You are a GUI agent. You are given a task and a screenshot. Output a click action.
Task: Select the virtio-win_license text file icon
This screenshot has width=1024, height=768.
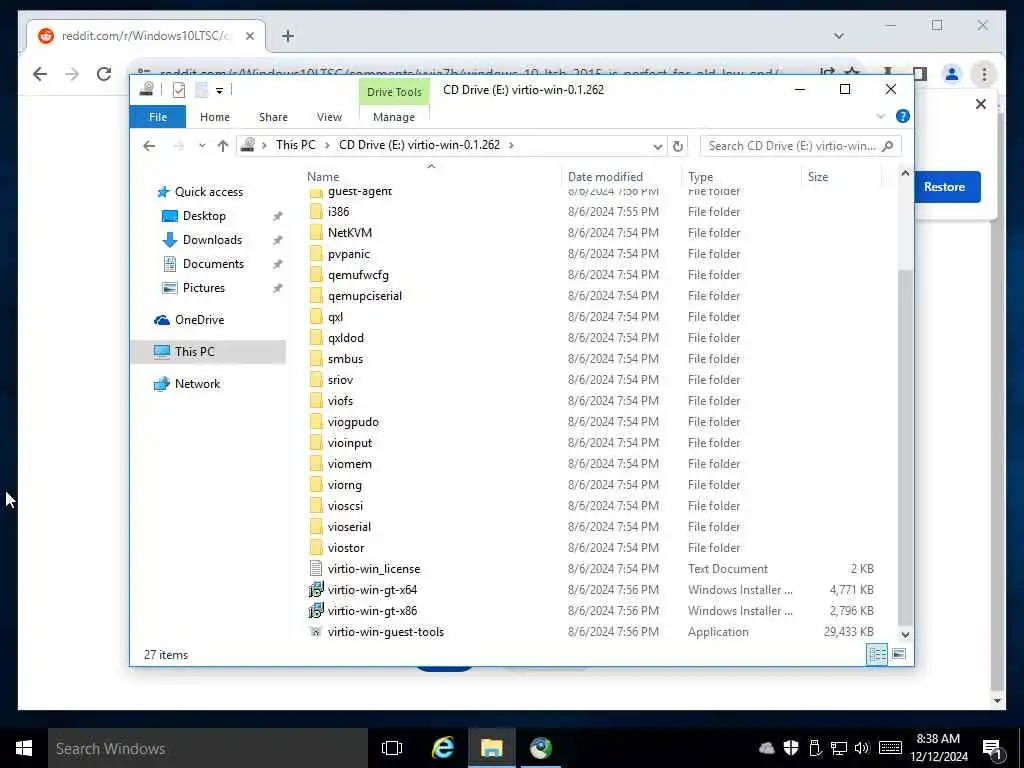(x=316, y=568)
